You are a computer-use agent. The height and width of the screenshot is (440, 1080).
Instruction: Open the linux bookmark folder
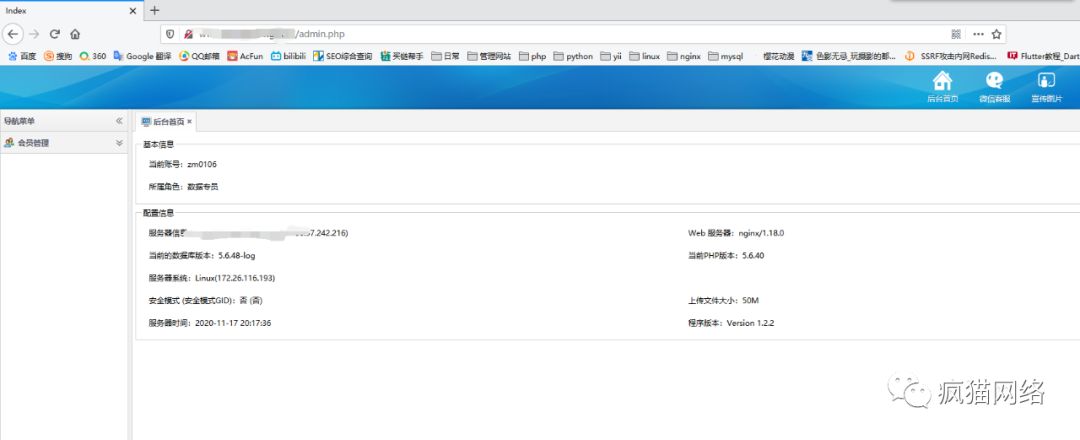tap(645, 56)
